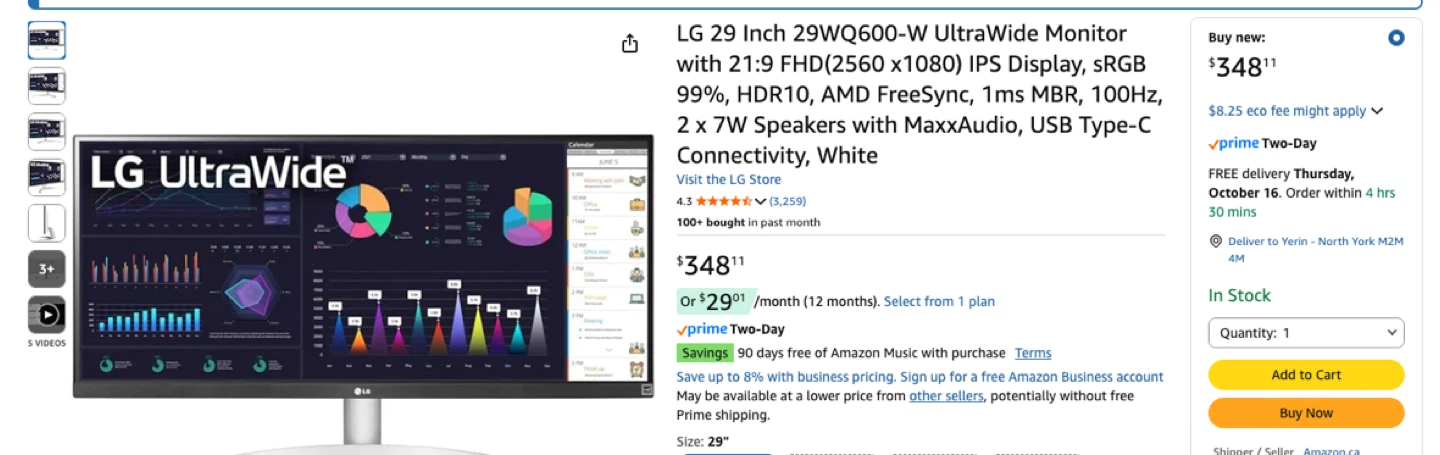The height and width of the screenshot is (455, 1440).
Task: Click the other sellers link
Action: click(946, 396)
